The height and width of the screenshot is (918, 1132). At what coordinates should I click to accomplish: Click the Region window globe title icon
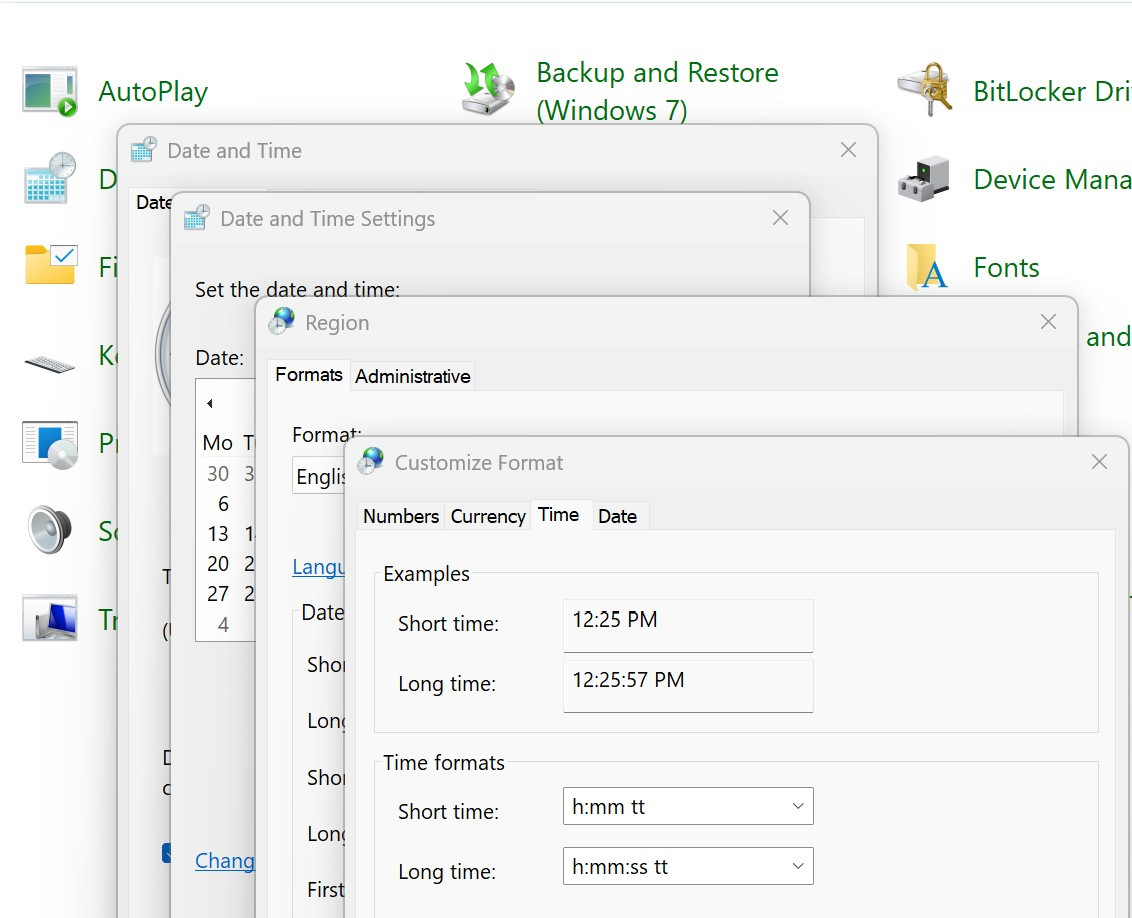click(282, 321)
